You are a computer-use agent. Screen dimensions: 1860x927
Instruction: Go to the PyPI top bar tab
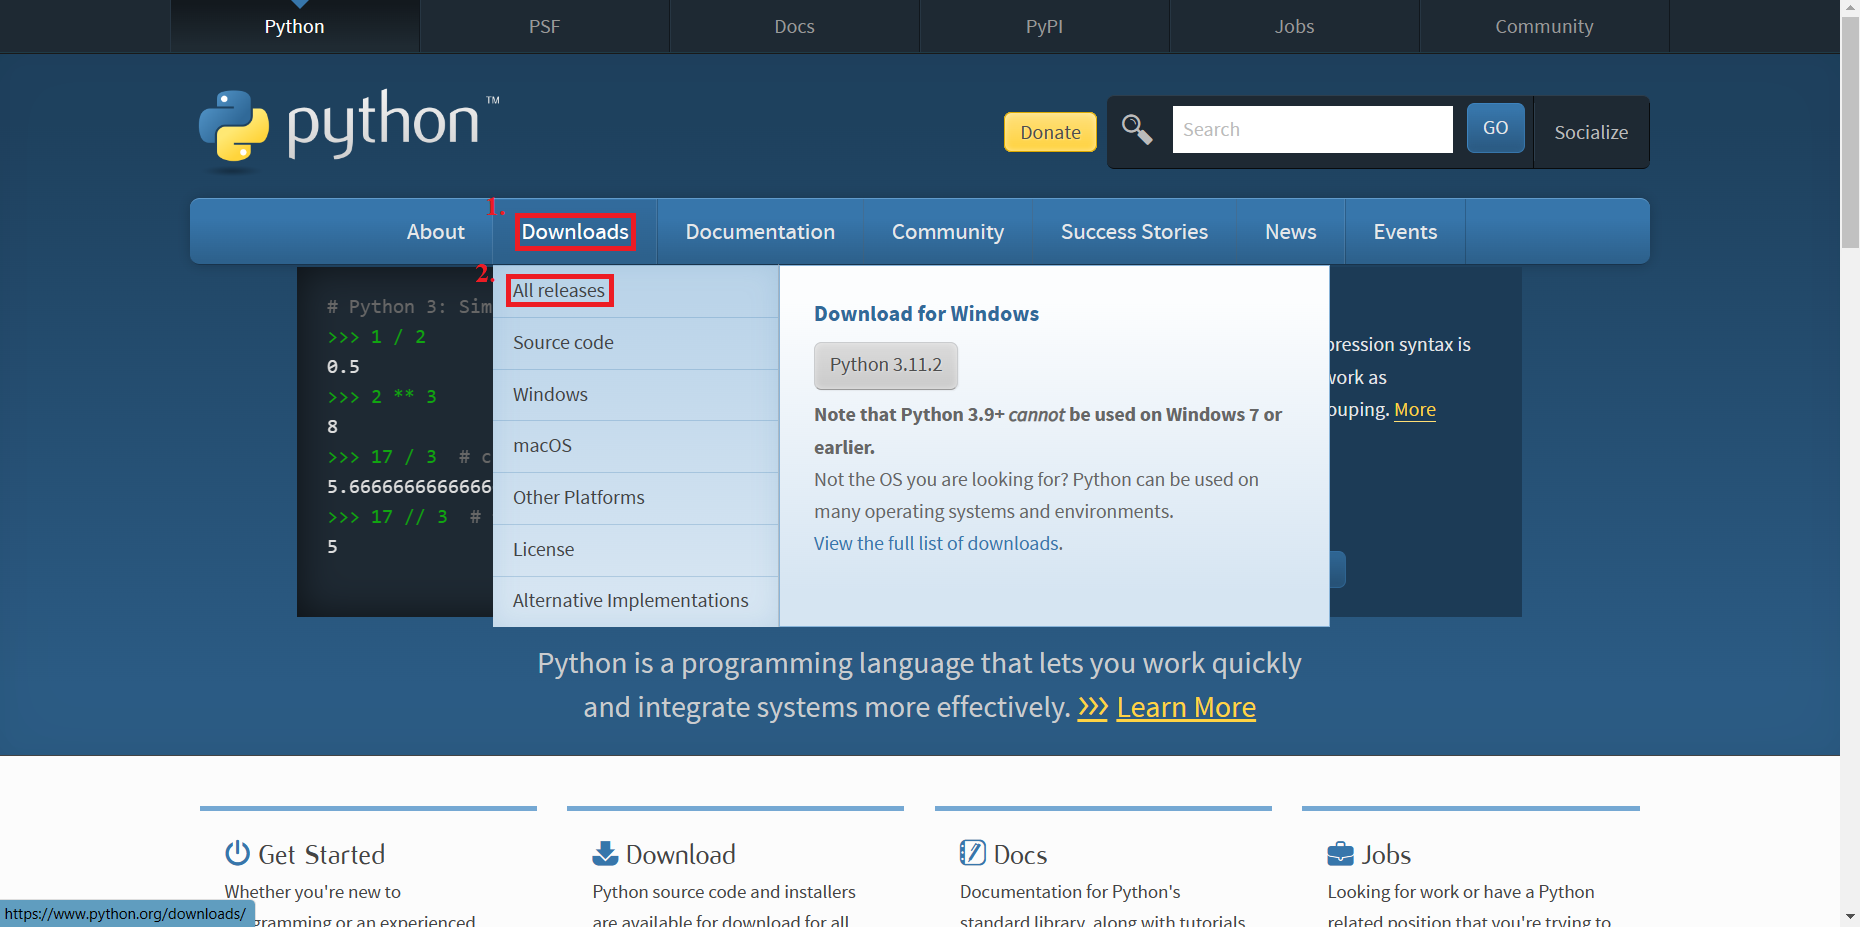coord(1045,26)
